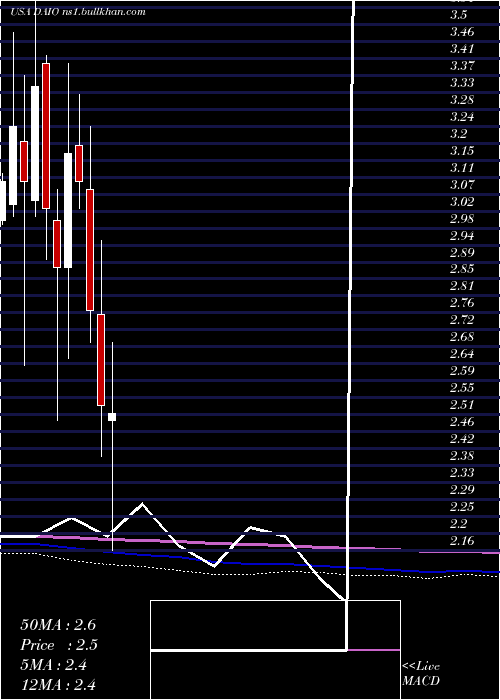The width and height of the screenshot is (500, 700).
Task: Click the '5MA : 2.4' label
Action: [x=54, y=665]
